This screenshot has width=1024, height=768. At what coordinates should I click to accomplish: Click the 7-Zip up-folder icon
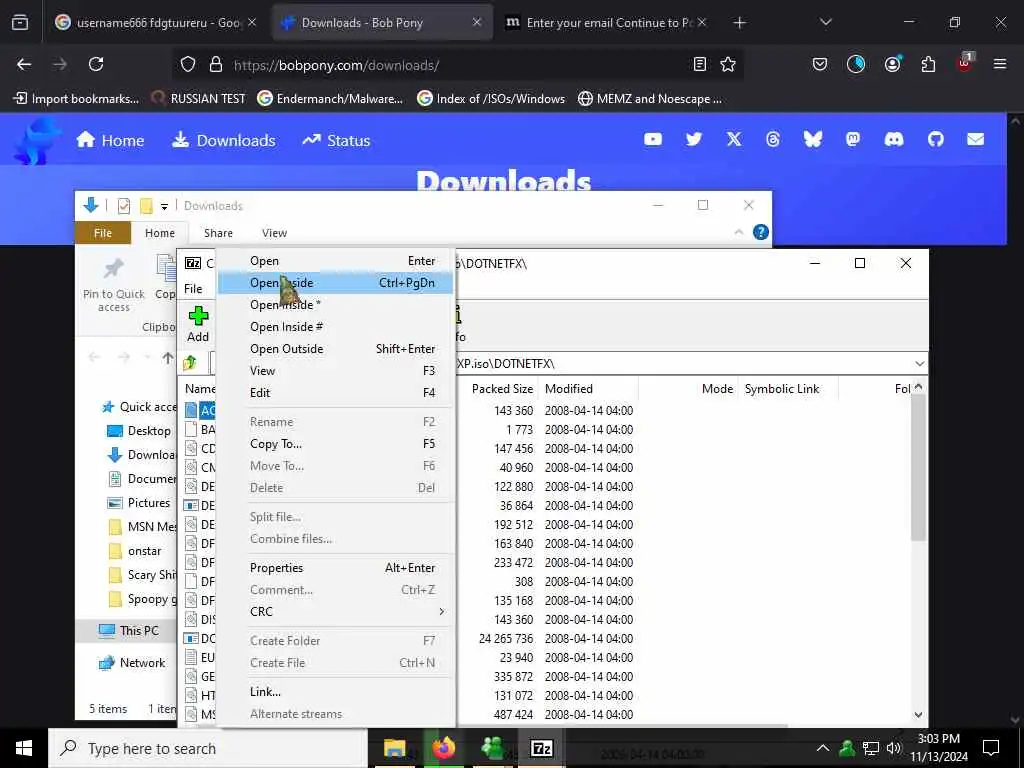(x=190, y=362)
